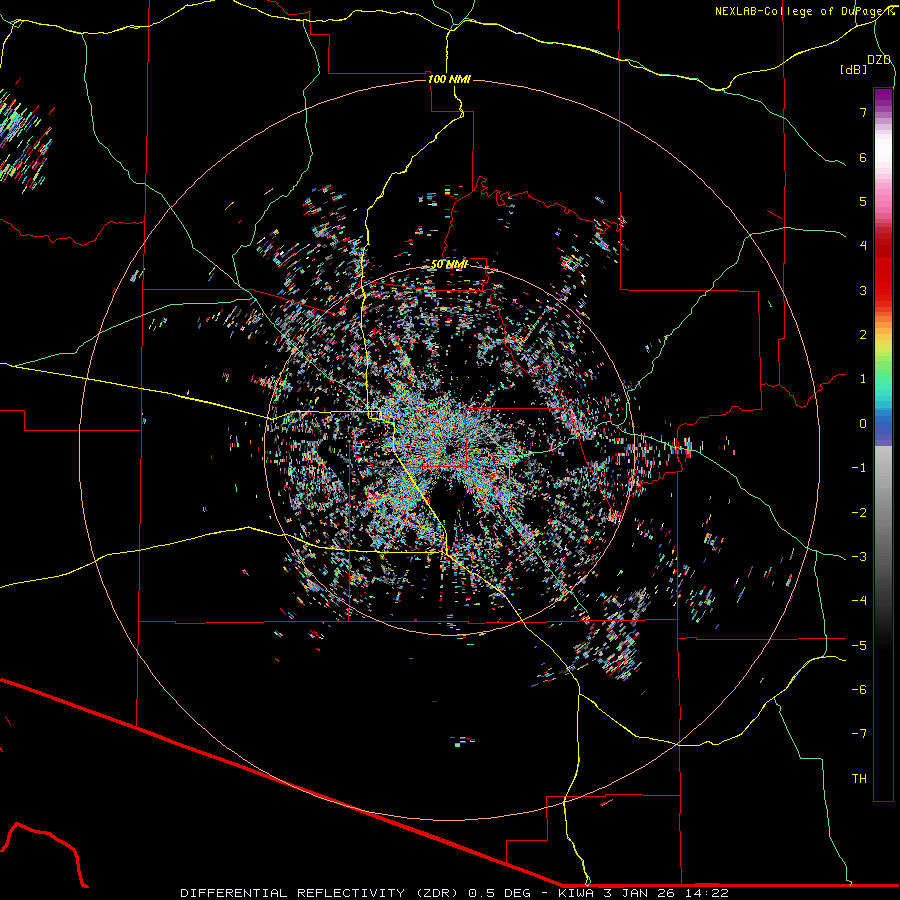Click the 100 NMI range ring label
The image size is (900, 900).
(x=449, y=79)
